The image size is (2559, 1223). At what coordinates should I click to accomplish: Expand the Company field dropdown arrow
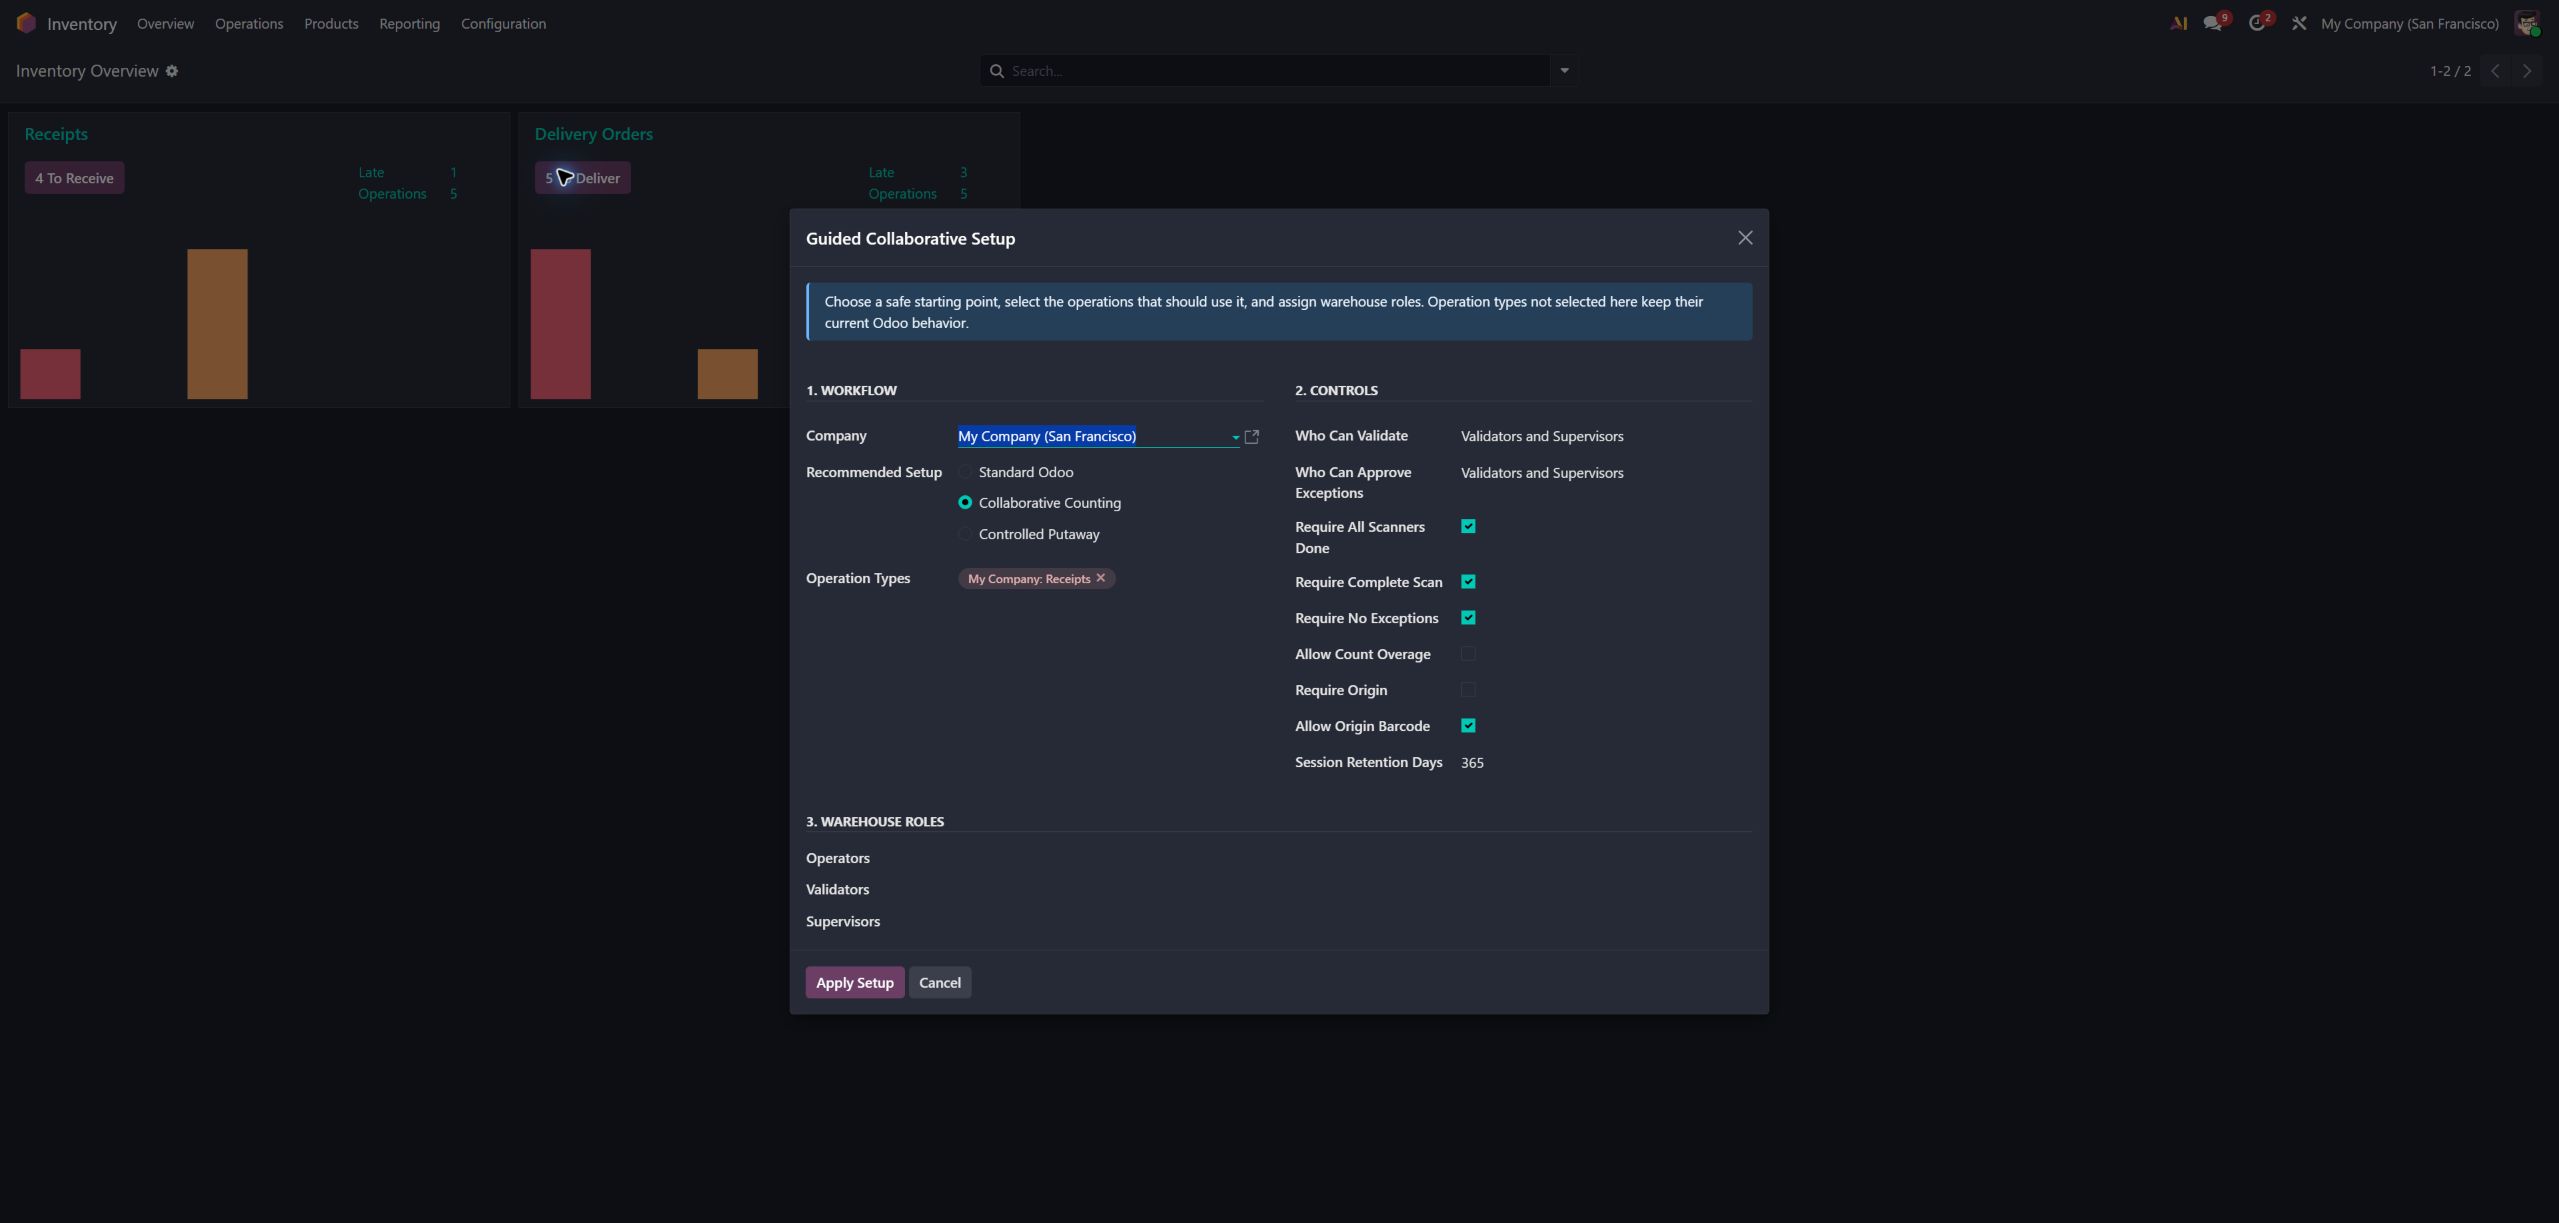coord(1235,437)
